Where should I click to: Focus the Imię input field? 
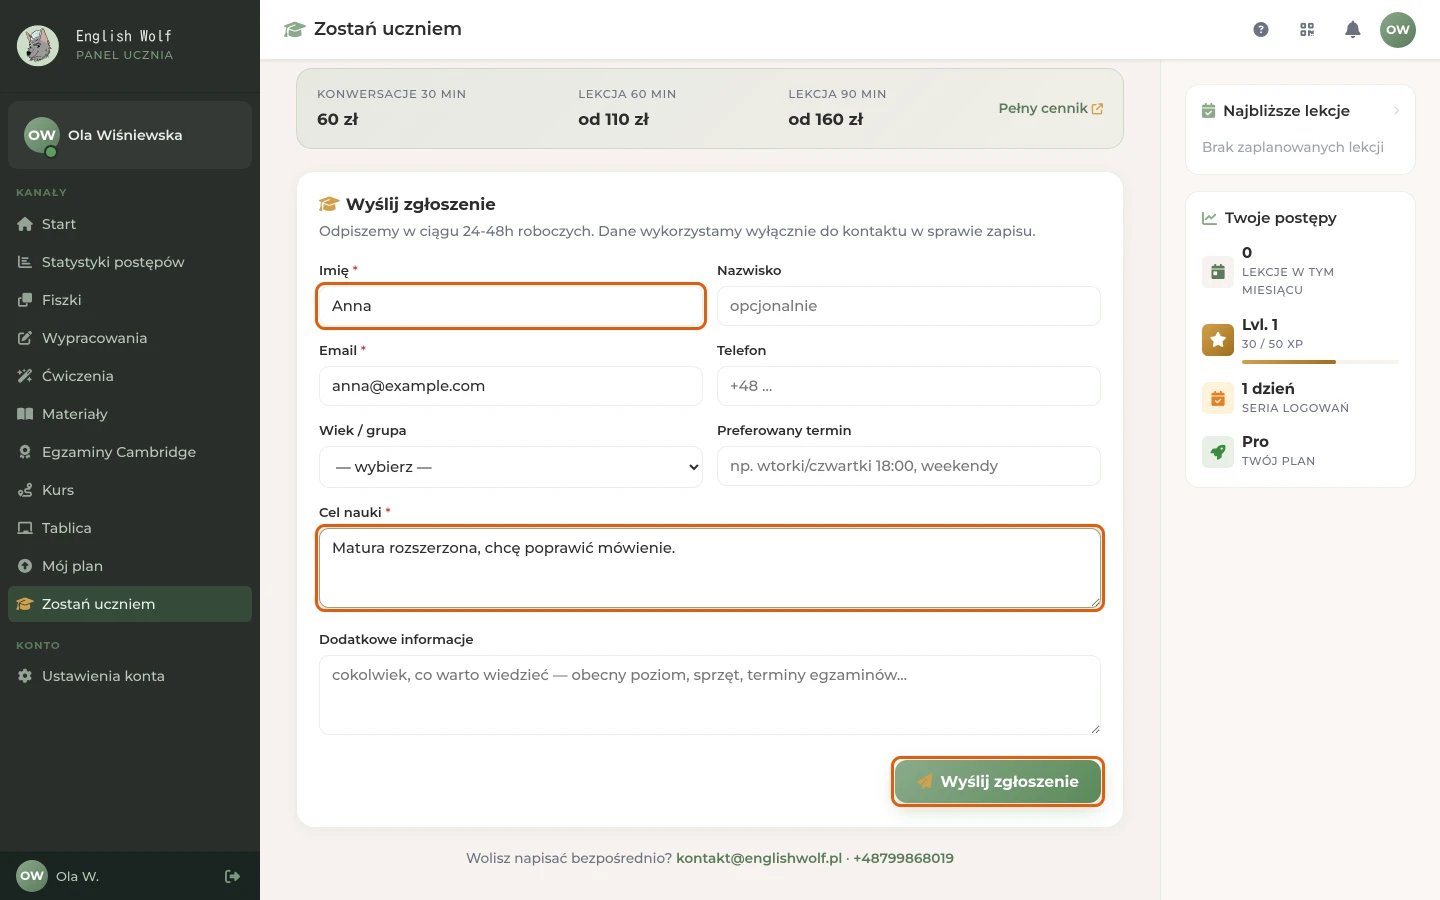coord(511,306)
